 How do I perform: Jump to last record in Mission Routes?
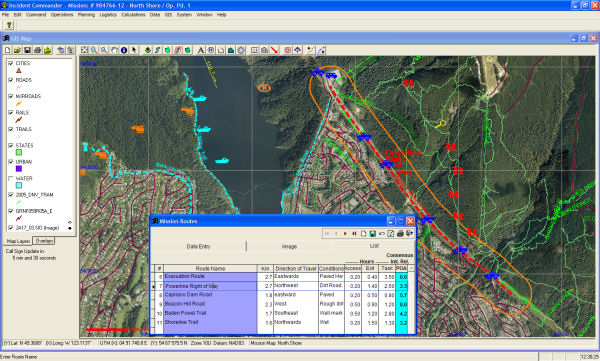pos(354,233)
